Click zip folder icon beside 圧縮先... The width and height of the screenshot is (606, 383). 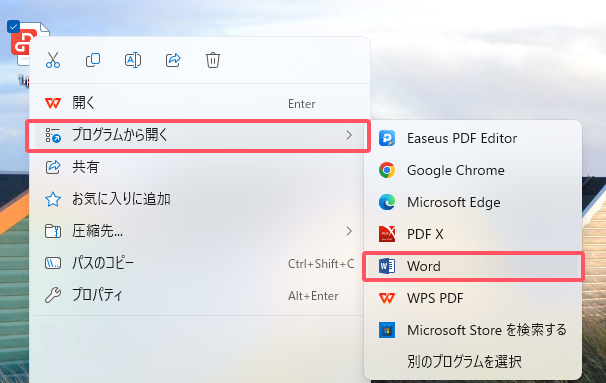(53, 231)
